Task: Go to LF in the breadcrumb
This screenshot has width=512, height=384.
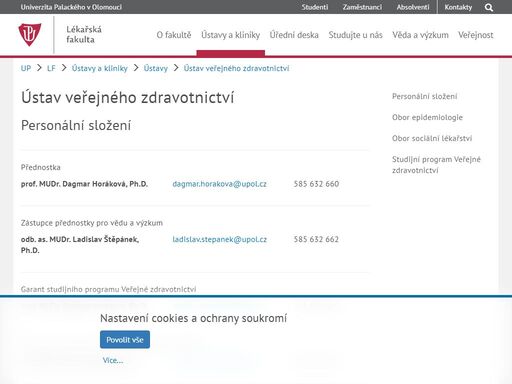Action: tap(51, 68)
